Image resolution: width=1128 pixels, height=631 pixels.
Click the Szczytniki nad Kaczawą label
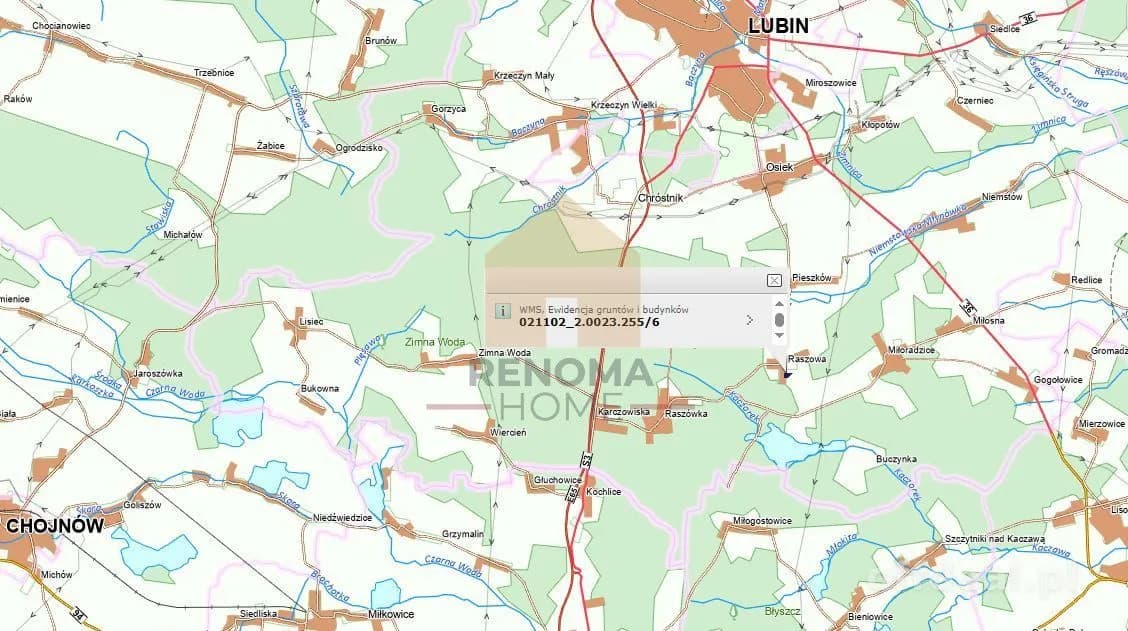click(994, 539)
